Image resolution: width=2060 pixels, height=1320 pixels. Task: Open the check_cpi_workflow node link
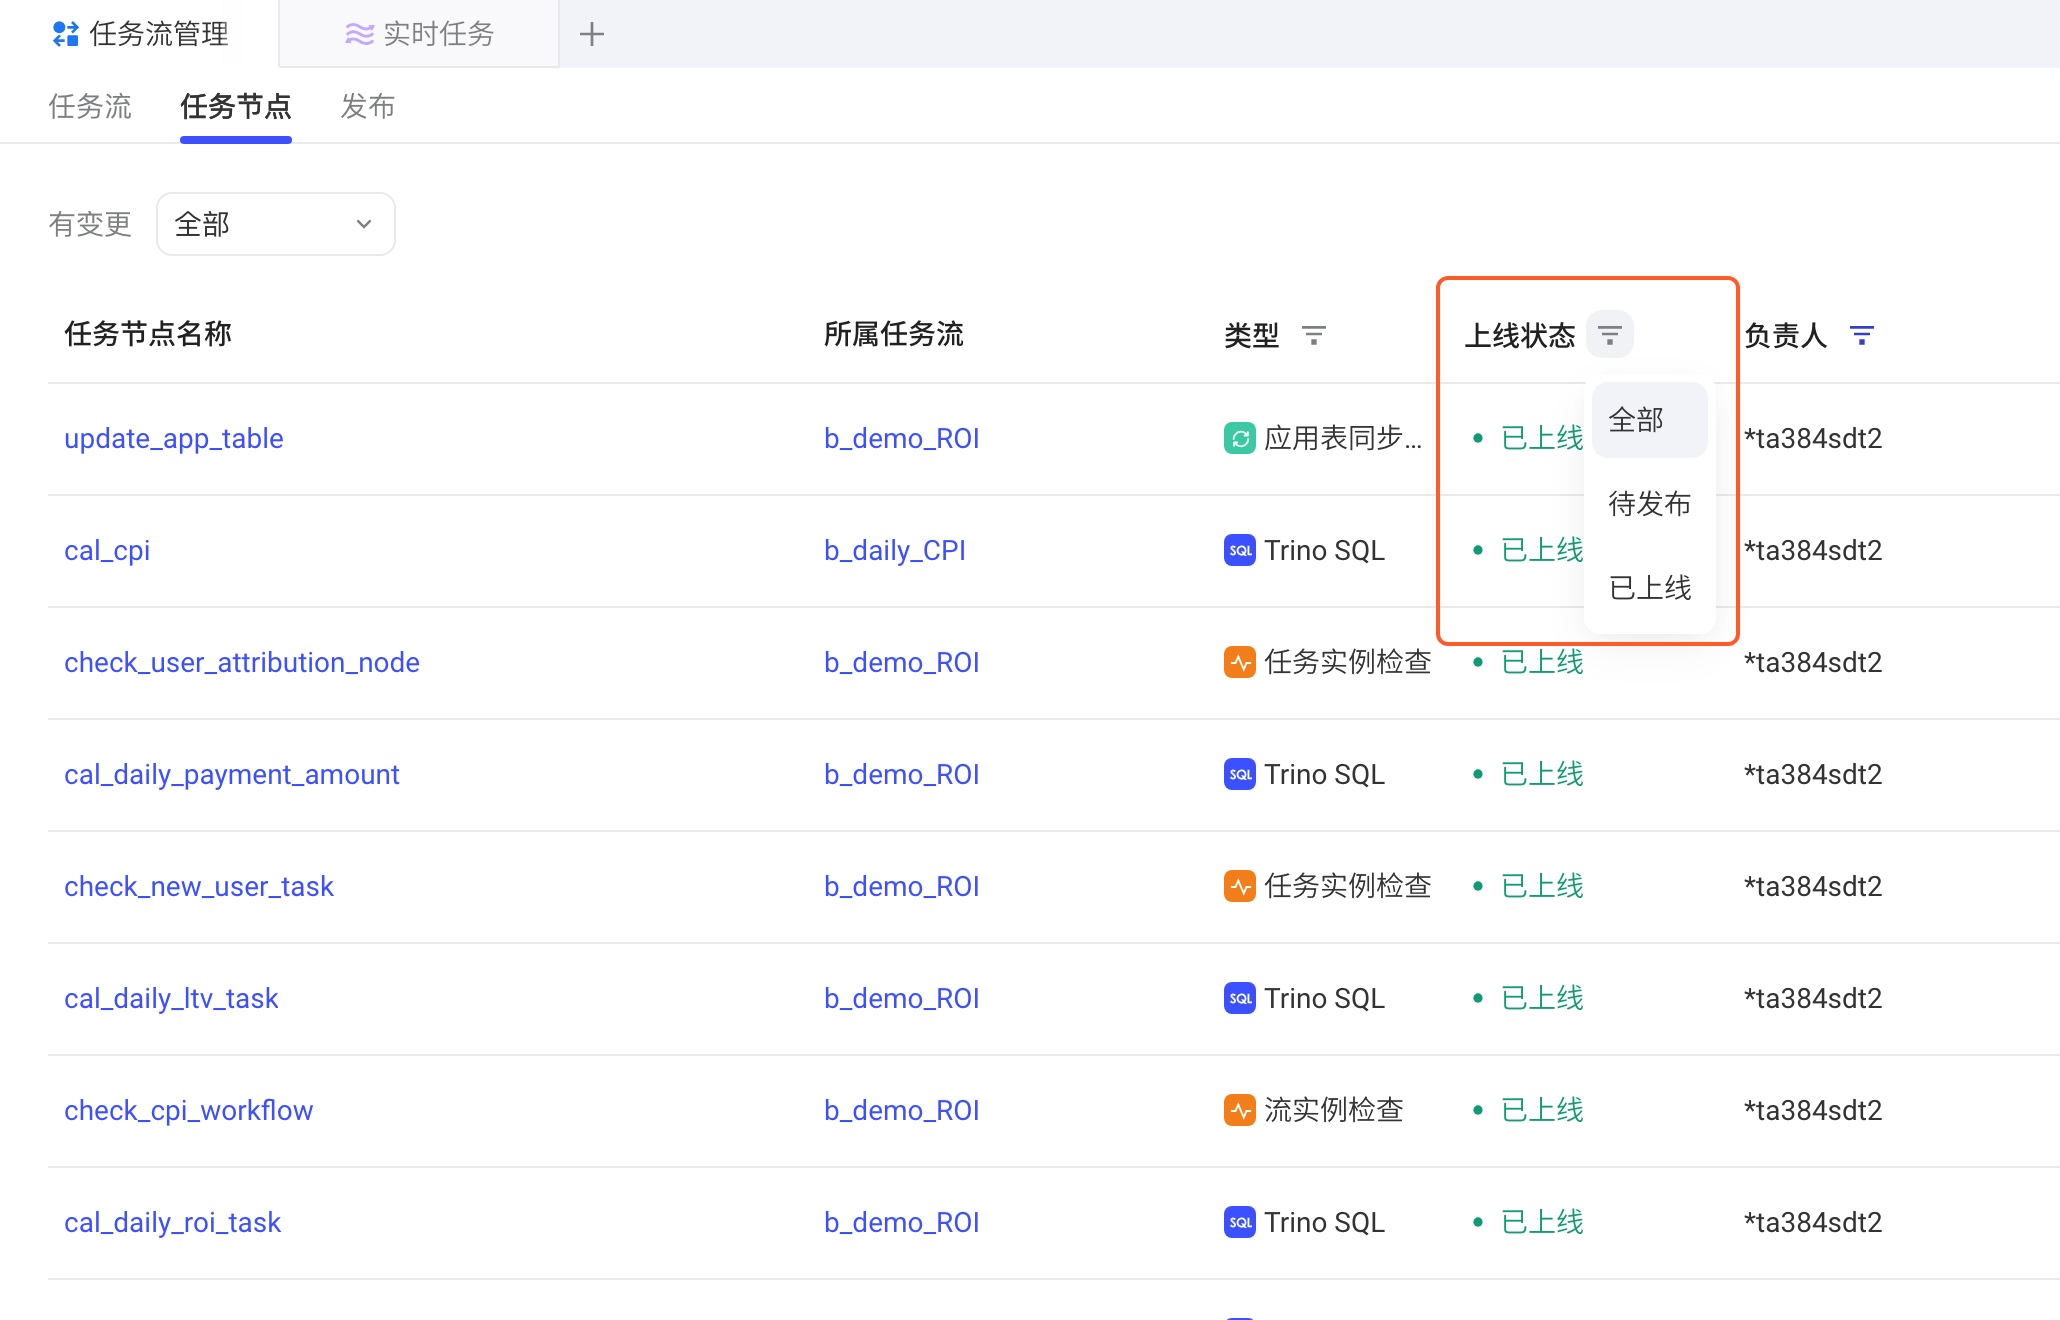tap(189, 1110)
